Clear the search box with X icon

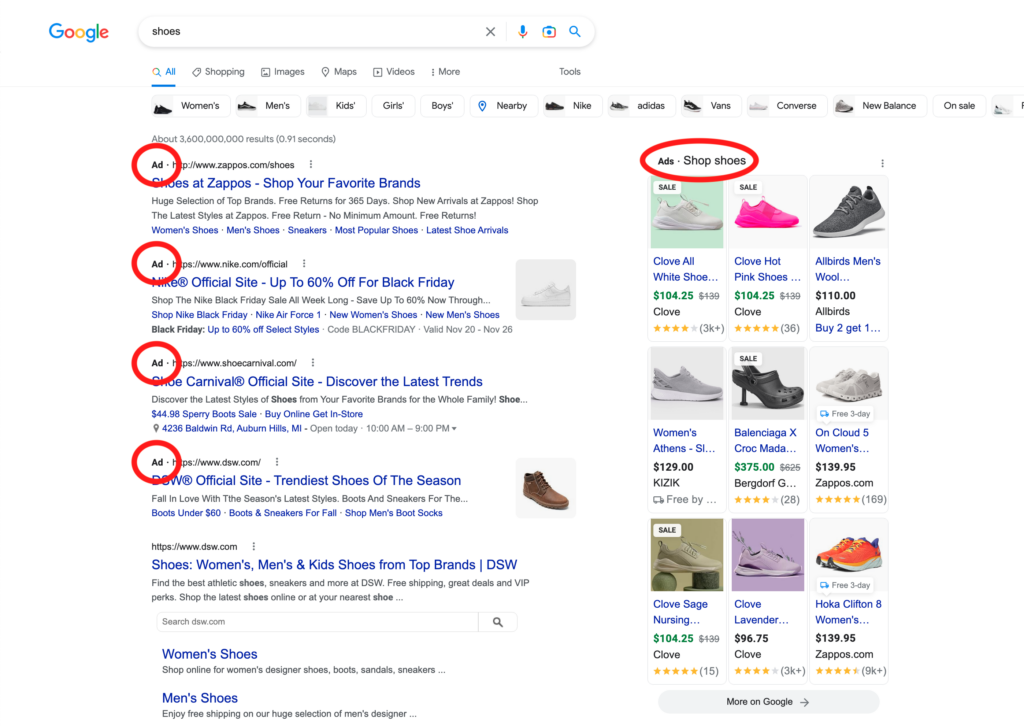tap(490, 31)
